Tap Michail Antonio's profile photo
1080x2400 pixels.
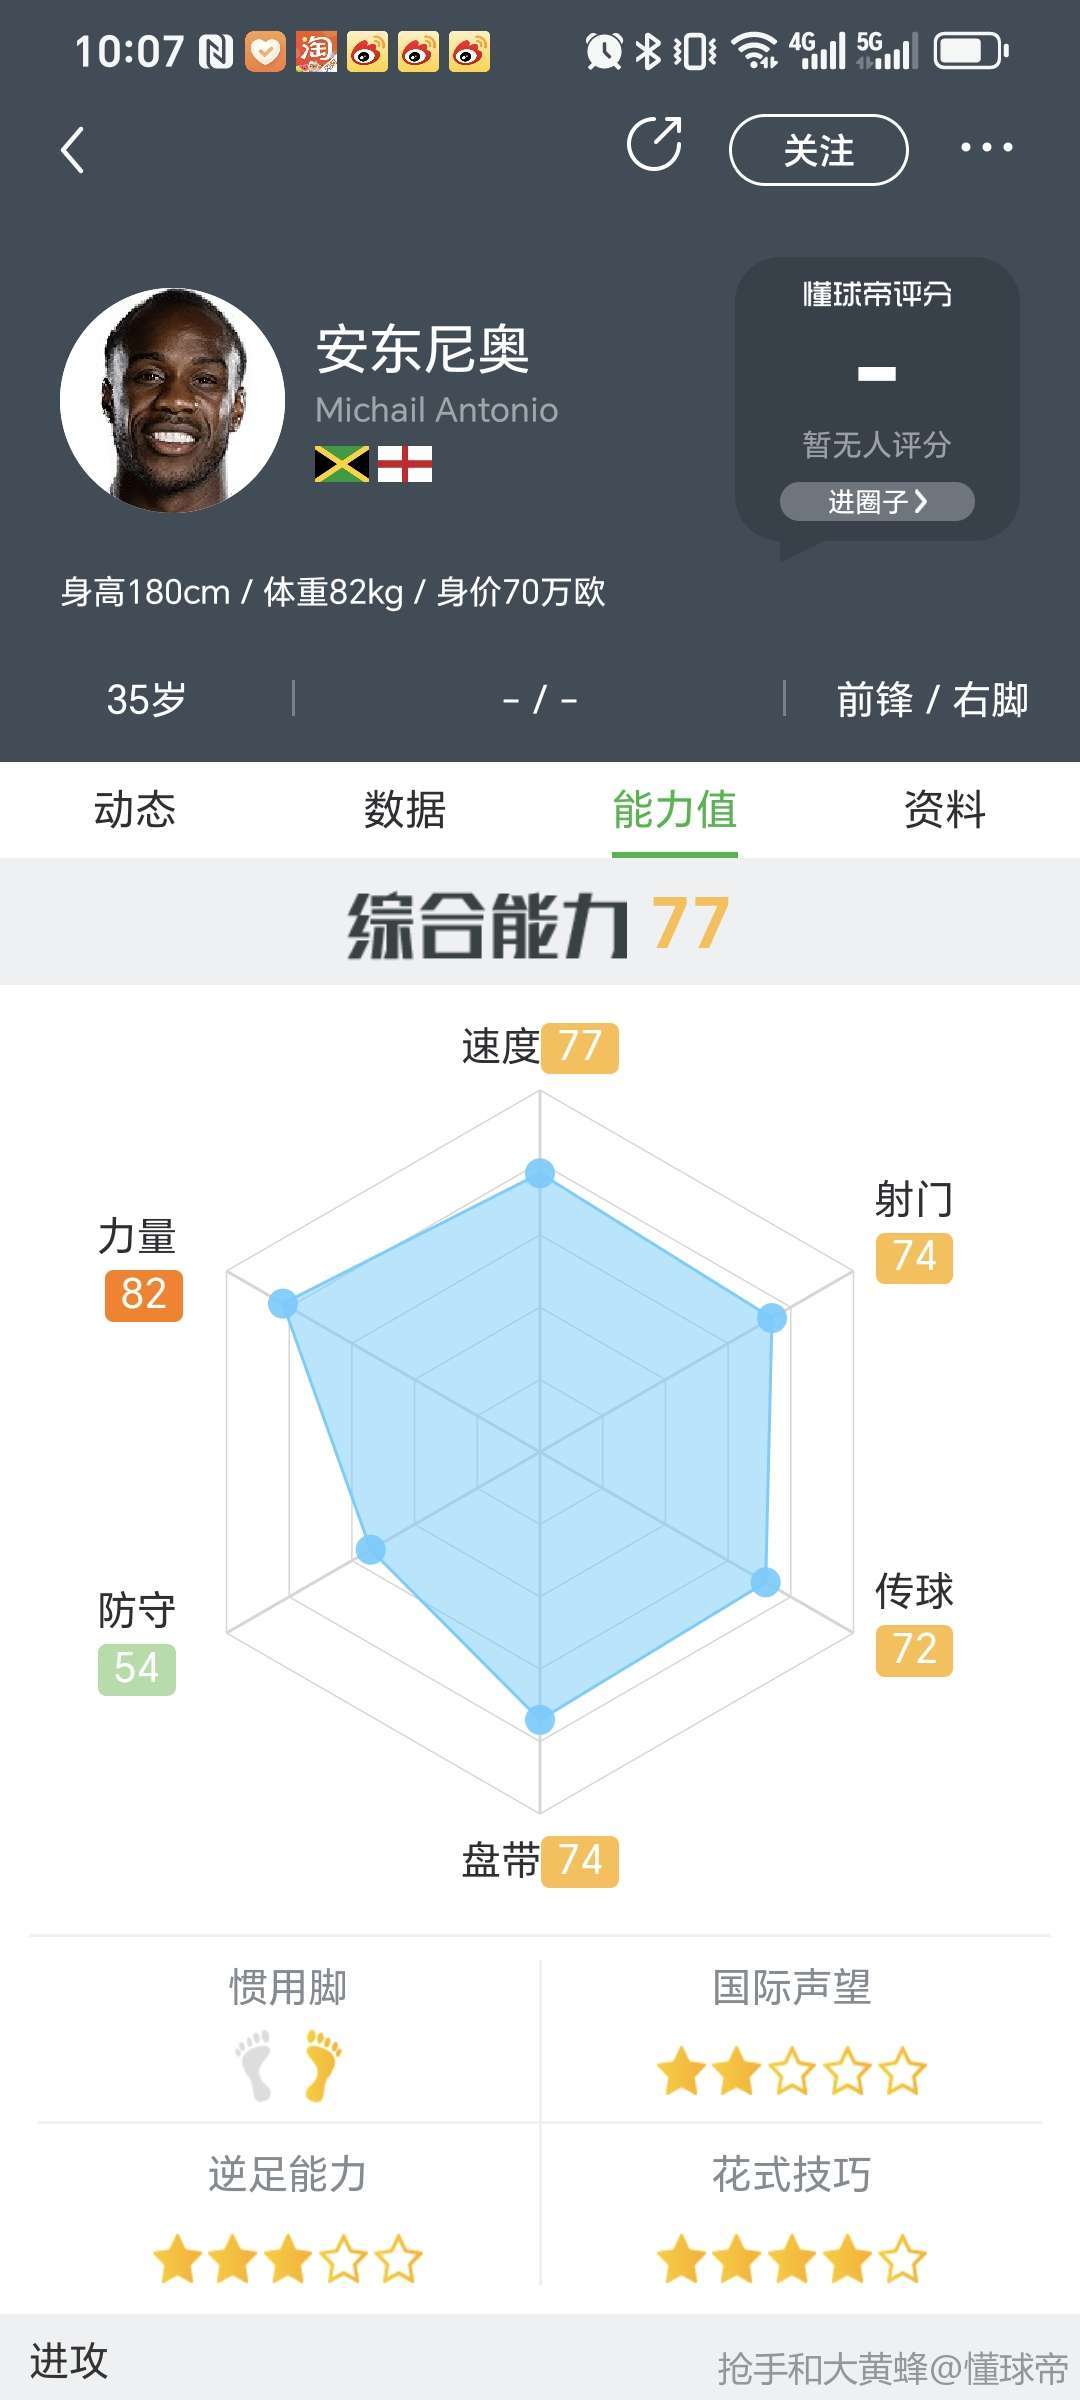point(172,400)
